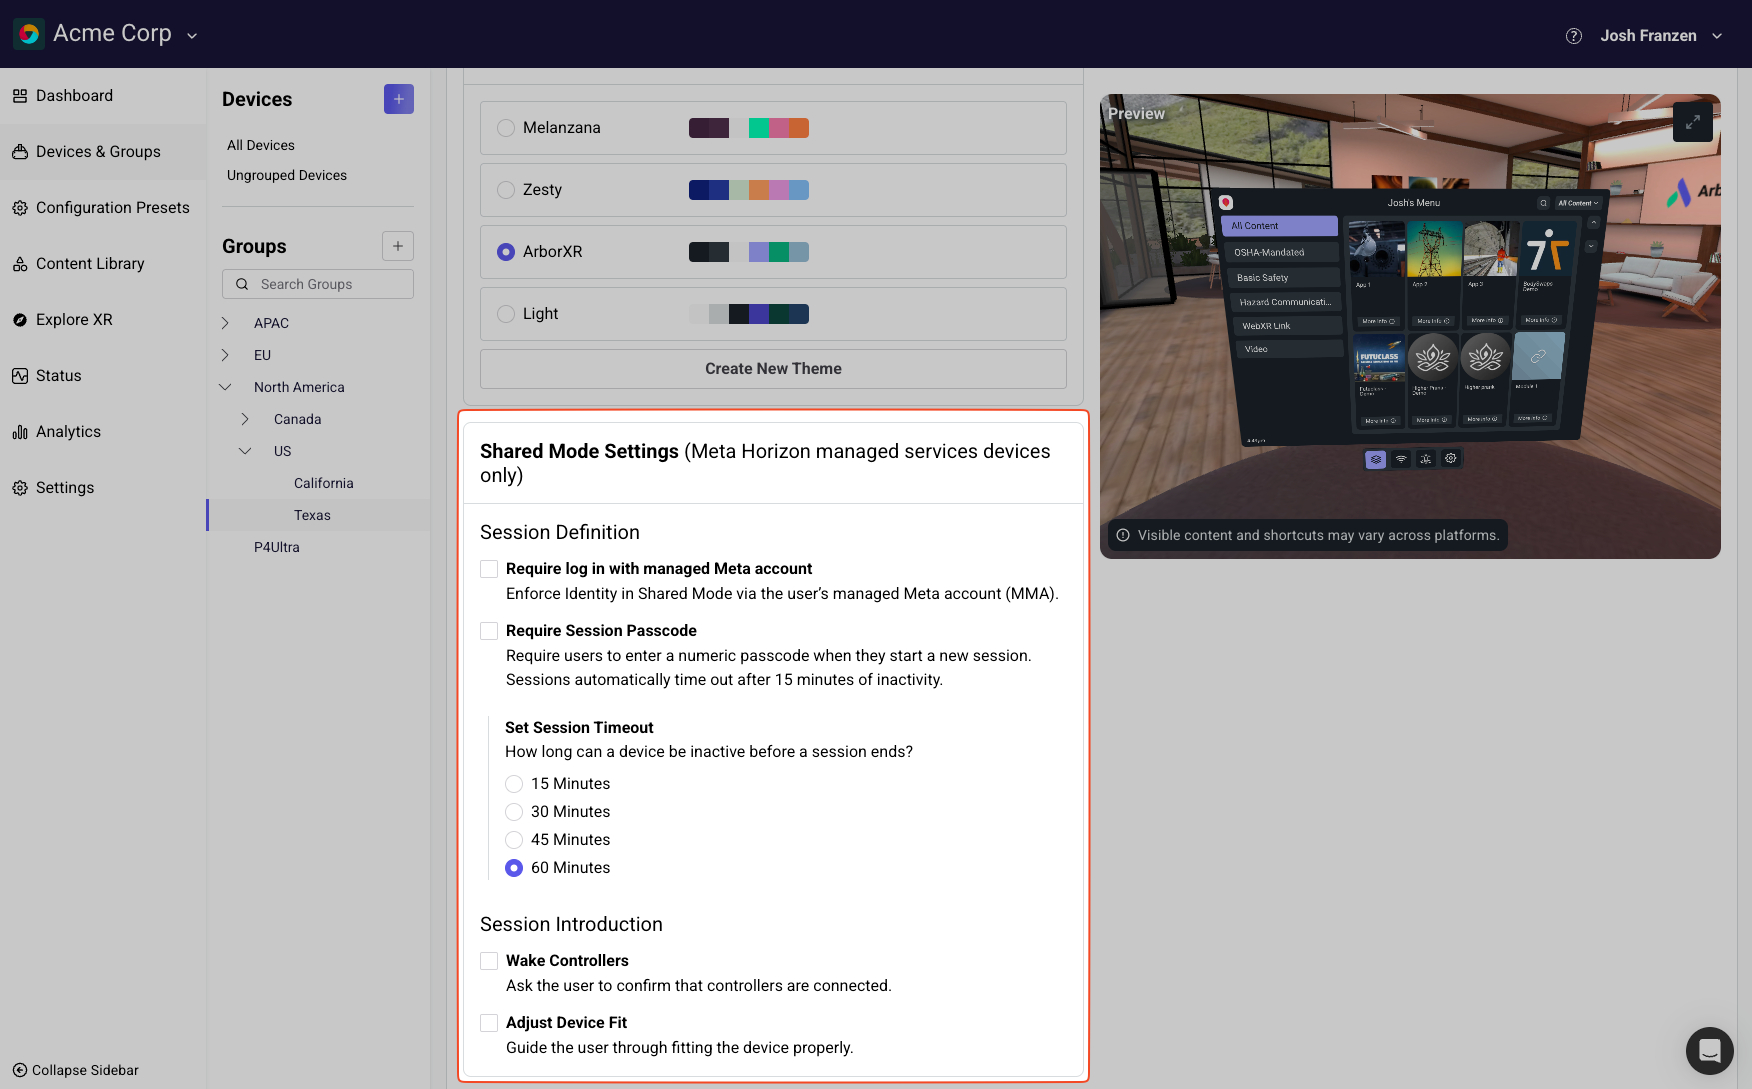Click the info icon in preview notice
The height and width of the screenshot is (1089, 1752).
1123,535
